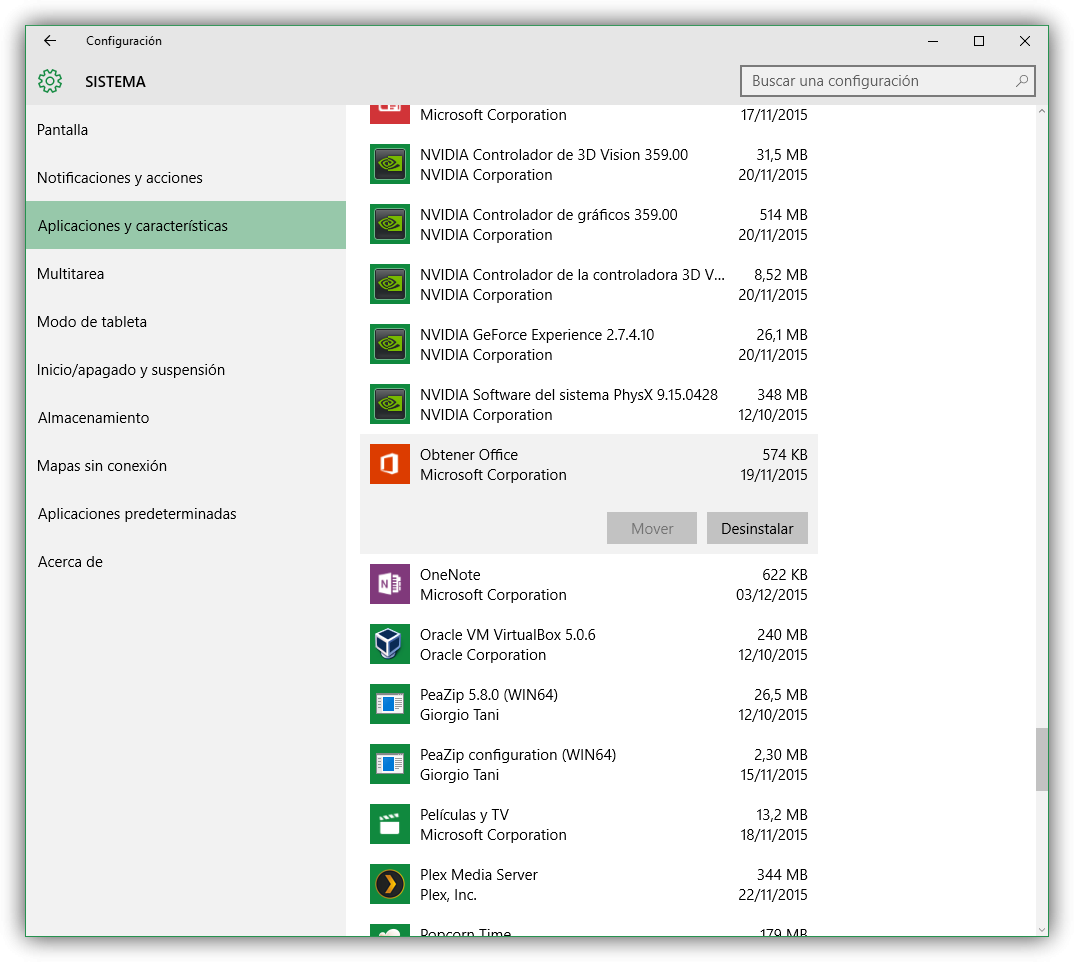
Task: Click the vertical scrollbar thumb of the app list
Action: coord(1042,759)
